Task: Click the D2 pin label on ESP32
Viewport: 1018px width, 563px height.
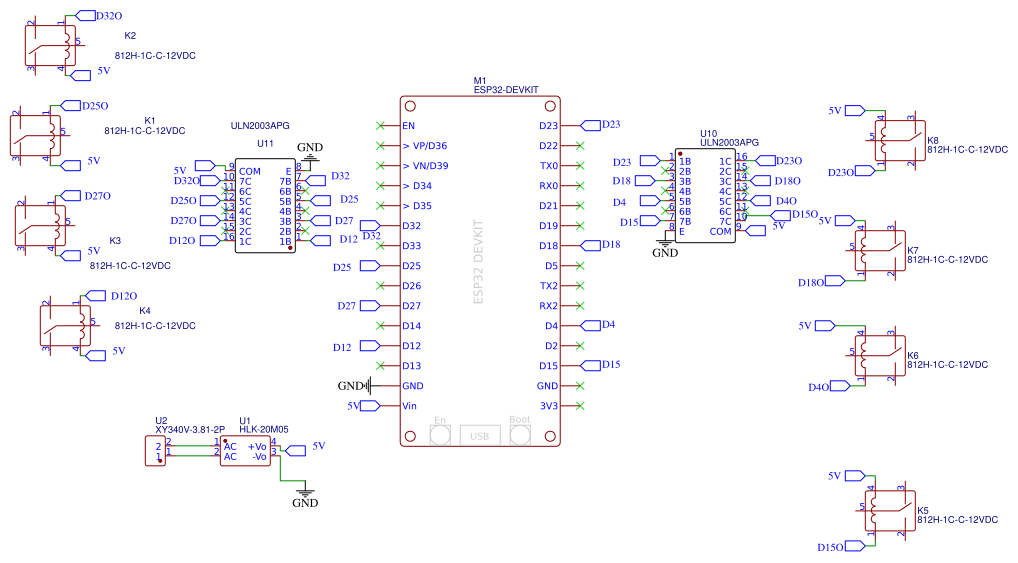Action: (x=551, y=346)
